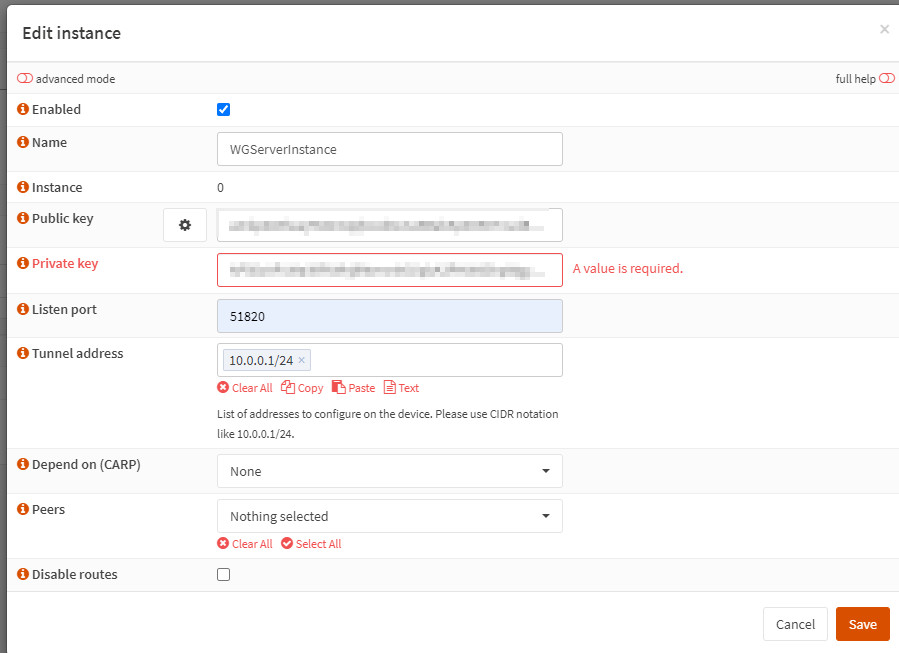This screenshot has width=899, height=653.
Task: Click the Listen port input field
Action: pyautogui.click(x=389, y=316)
